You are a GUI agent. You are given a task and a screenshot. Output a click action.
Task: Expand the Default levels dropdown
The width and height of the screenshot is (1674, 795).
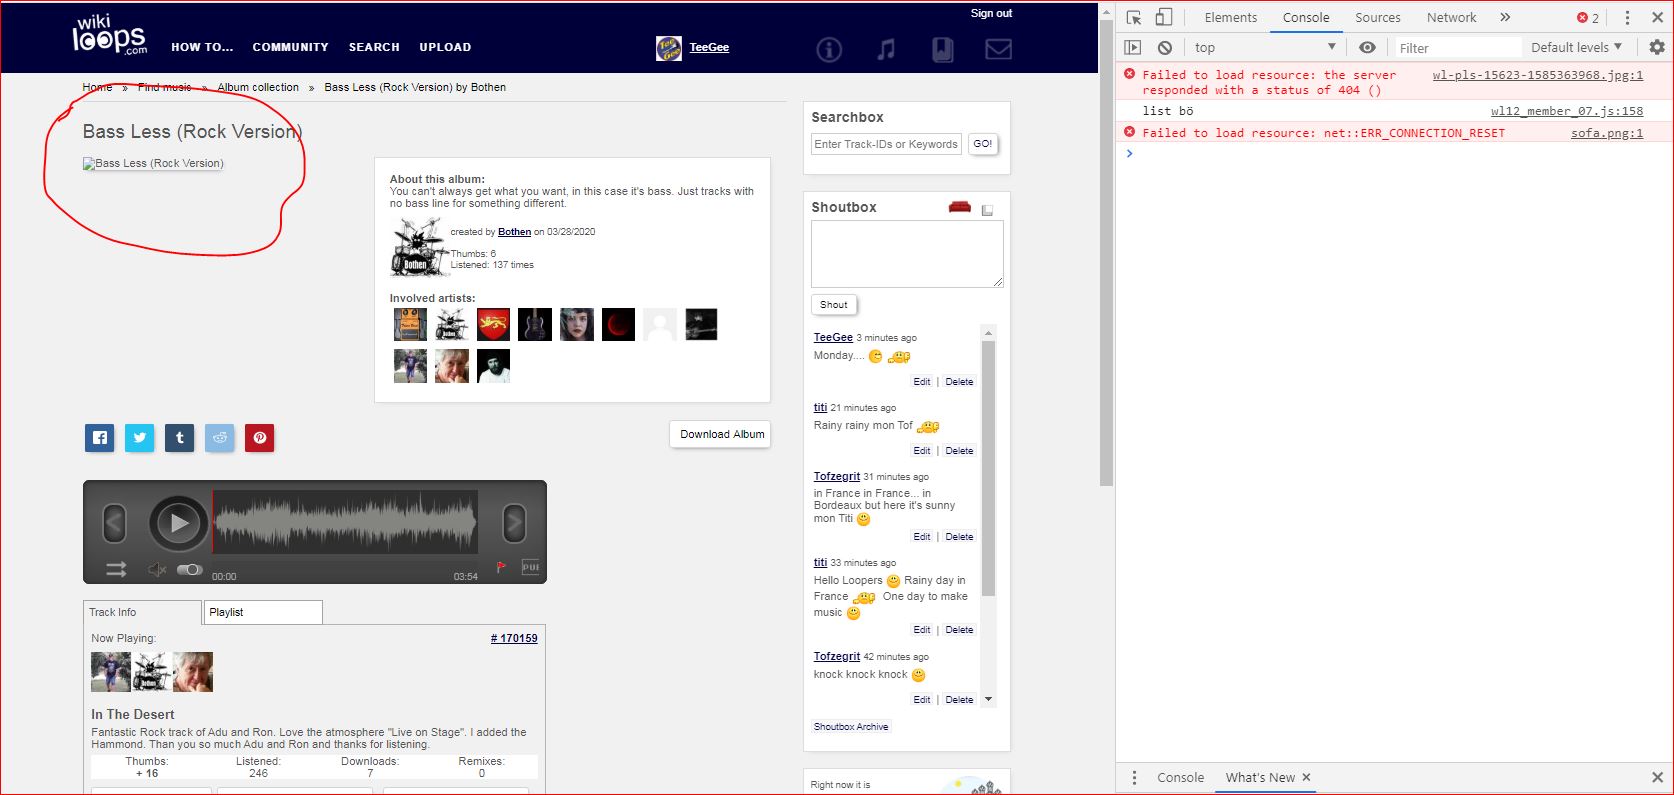[1576, 47]
